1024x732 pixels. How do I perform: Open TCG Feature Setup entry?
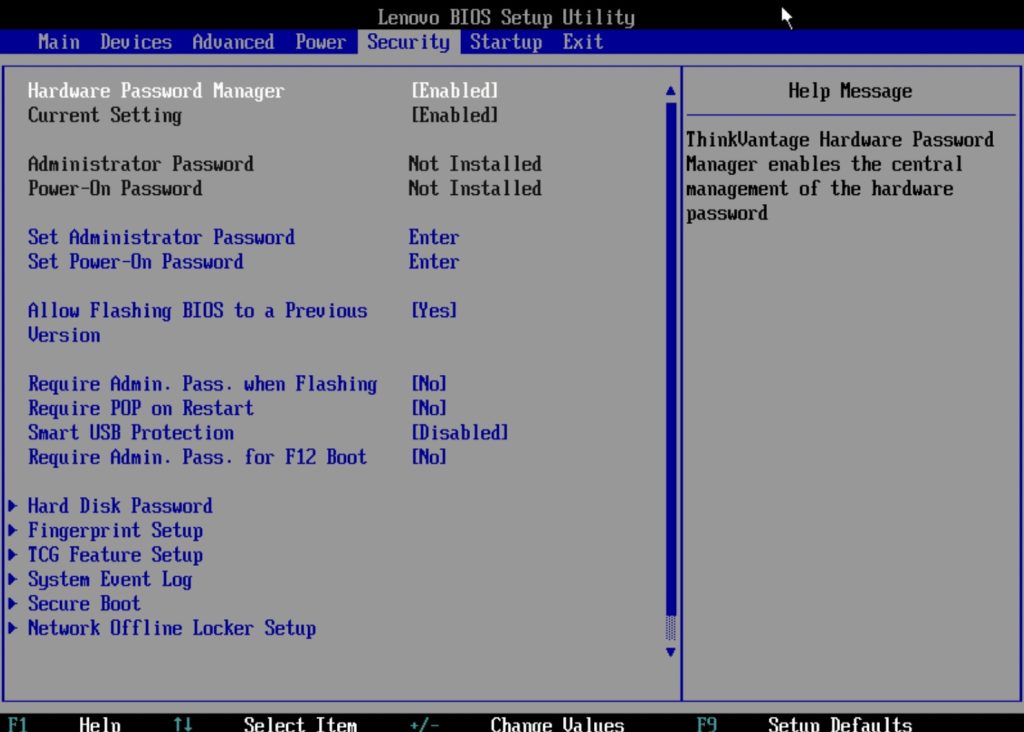pos(116,555)
